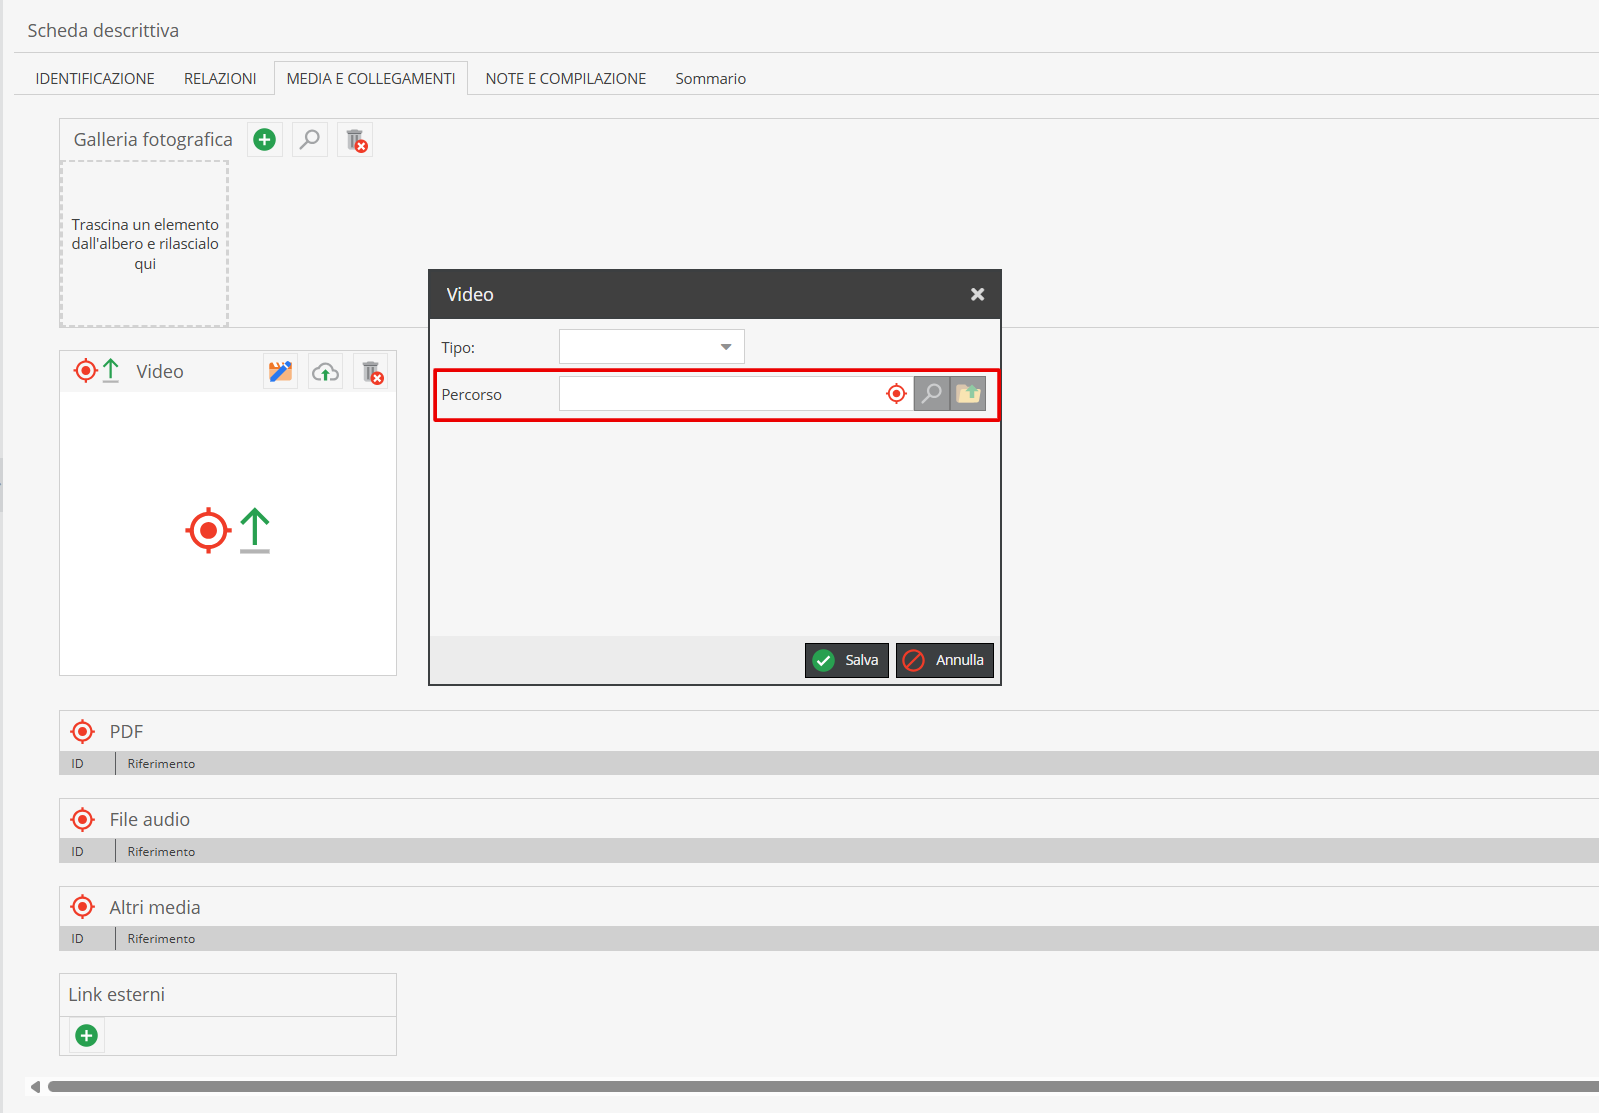Delete item from Galleria fotografica toolbar
1599x1113 pixels.
tap(356, 140)
